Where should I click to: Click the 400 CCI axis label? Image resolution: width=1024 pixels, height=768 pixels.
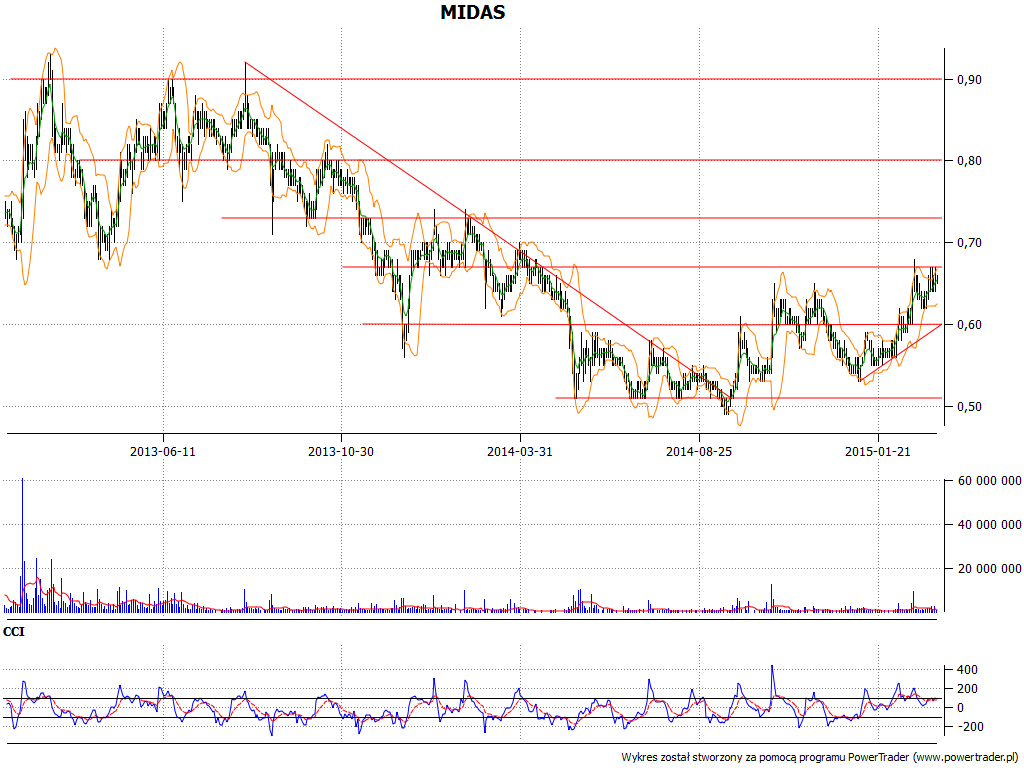(x=968, y=670)
